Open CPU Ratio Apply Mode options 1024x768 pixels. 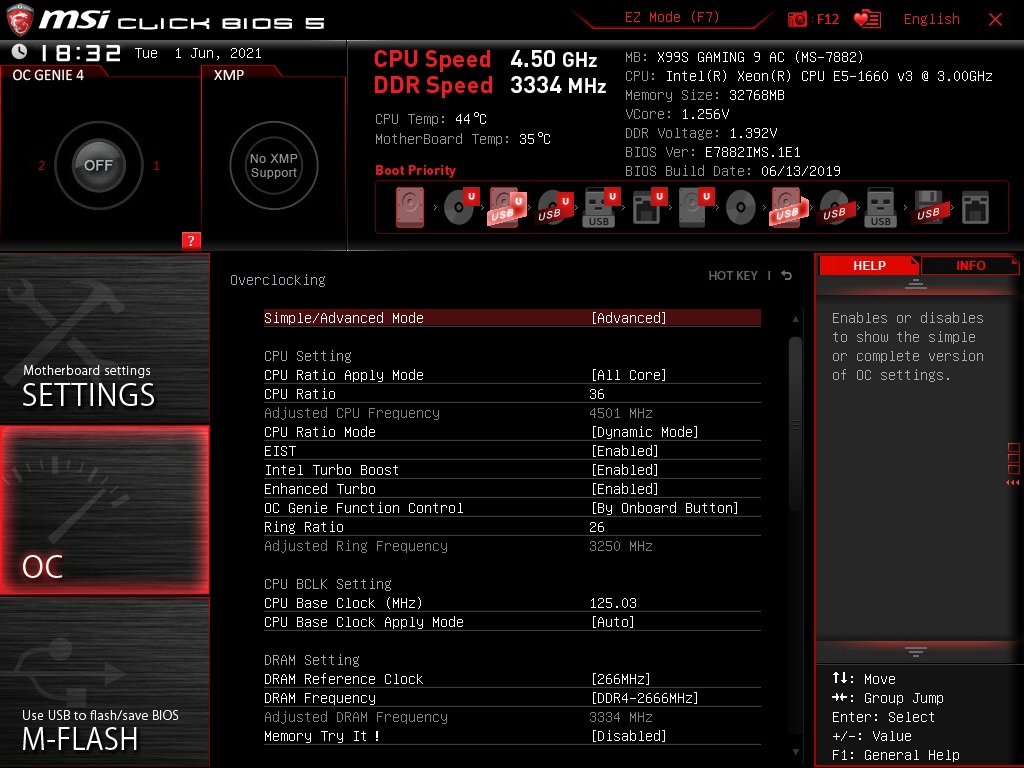512,375
